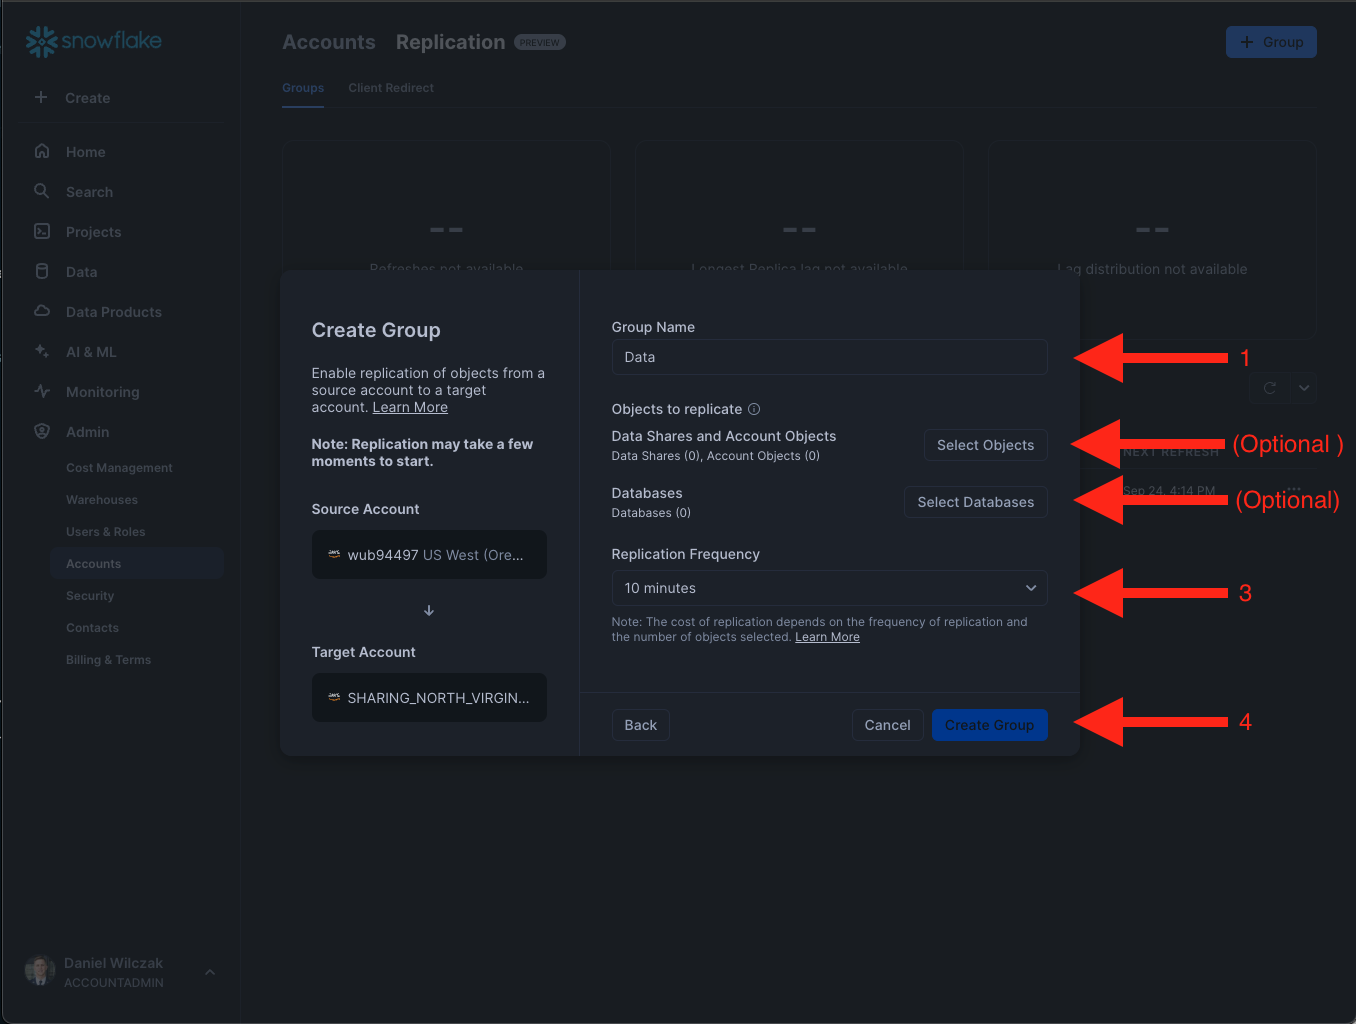Click the Snowflake logo icon
Screen dimensions: 1356x1024
(x=41, y=41)
